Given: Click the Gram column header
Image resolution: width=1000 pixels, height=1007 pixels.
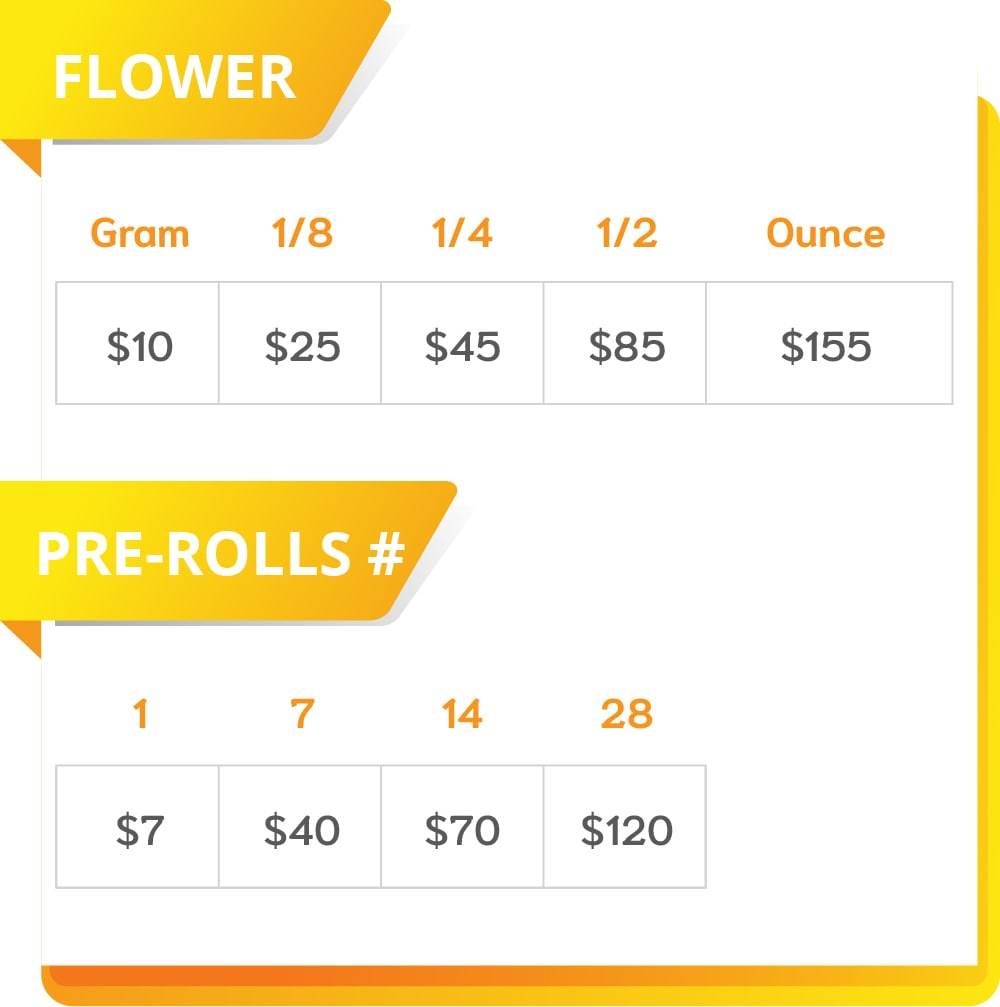Looking at the screenshot, I should tap(139, 233).
